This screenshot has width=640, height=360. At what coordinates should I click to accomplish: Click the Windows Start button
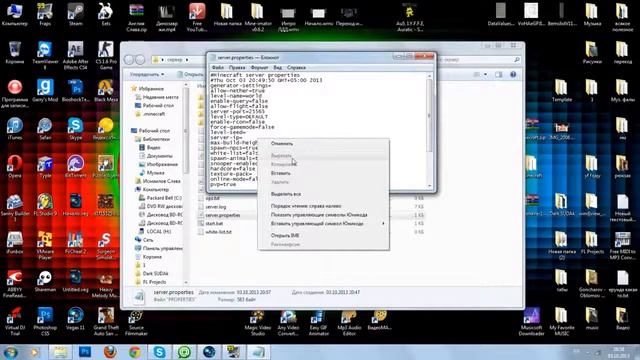[10, 352]
